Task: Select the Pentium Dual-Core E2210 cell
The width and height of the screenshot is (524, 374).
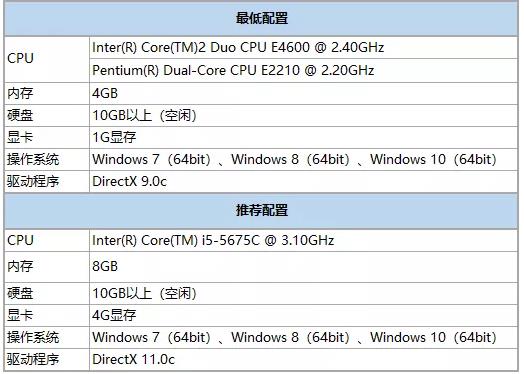Action: point(304,71)
